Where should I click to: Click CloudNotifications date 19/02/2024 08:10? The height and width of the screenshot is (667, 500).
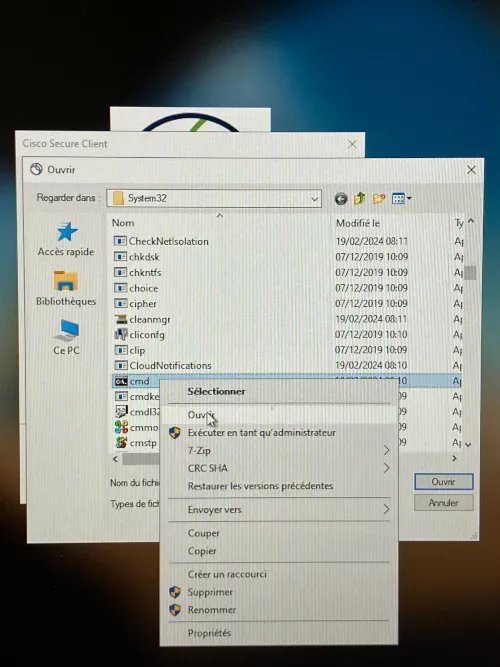click(x=371, y=365)
